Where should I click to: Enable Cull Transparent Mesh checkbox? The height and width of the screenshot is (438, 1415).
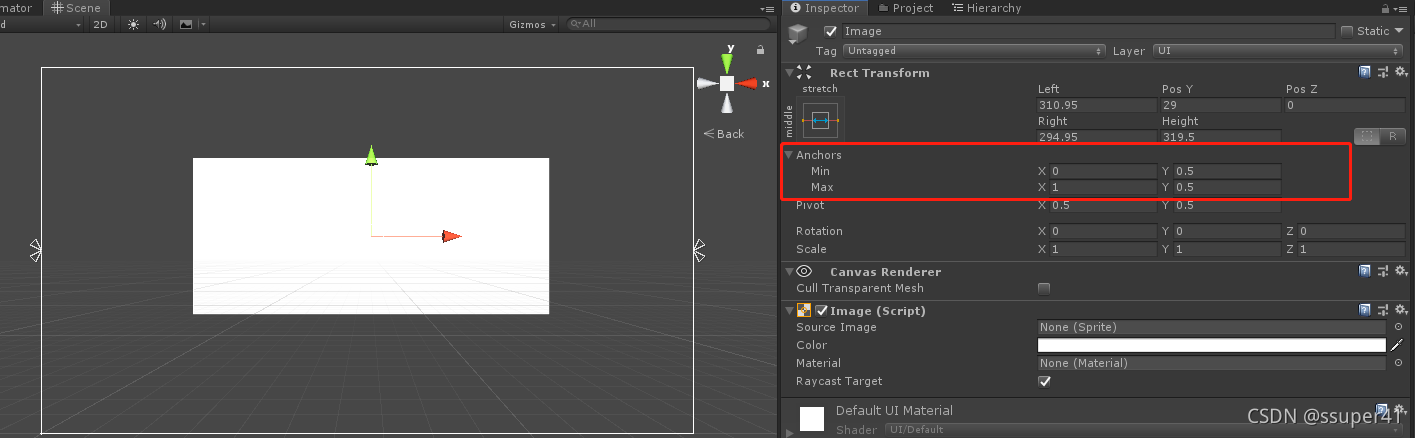point(1044,288)
